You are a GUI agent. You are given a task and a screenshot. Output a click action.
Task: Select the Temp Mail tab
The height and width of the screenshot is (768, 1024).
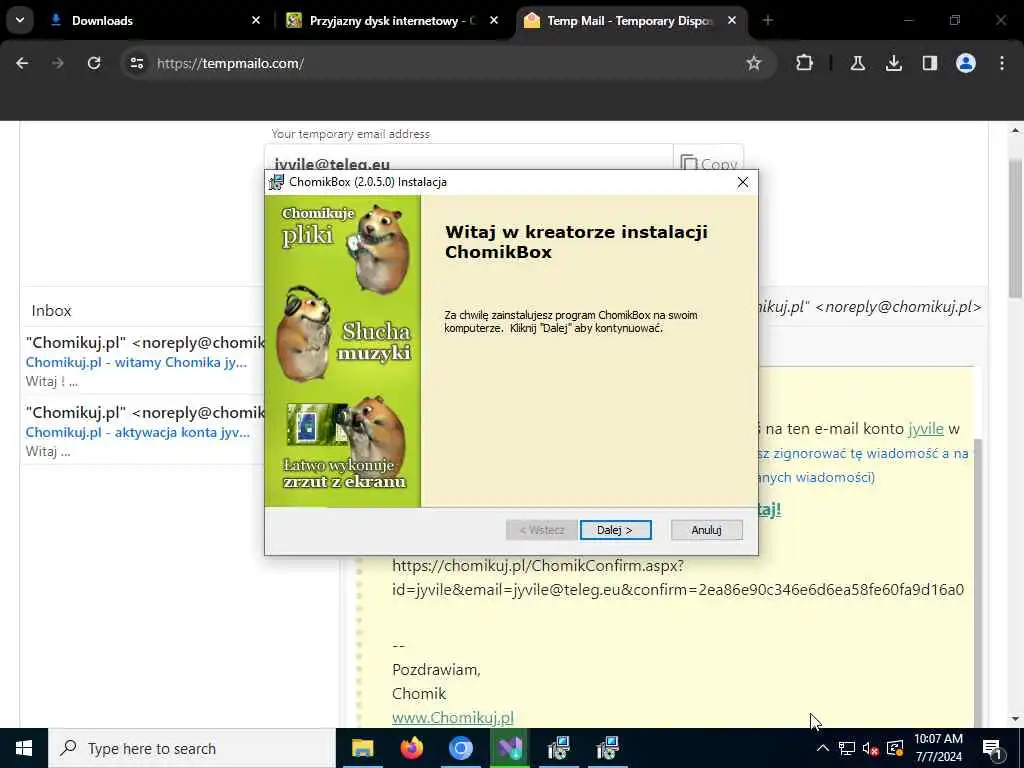[x=630, y=21]
